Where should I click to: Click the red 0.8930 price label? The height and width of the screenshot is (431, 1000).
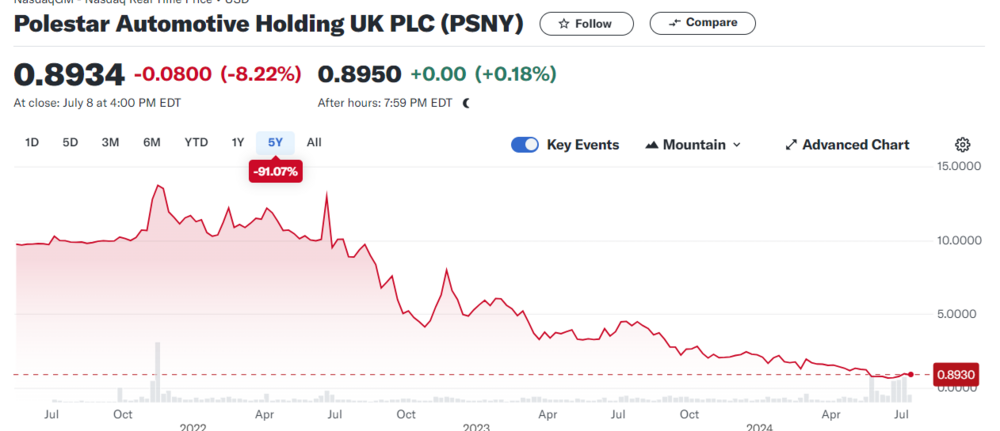pos(954,374)
